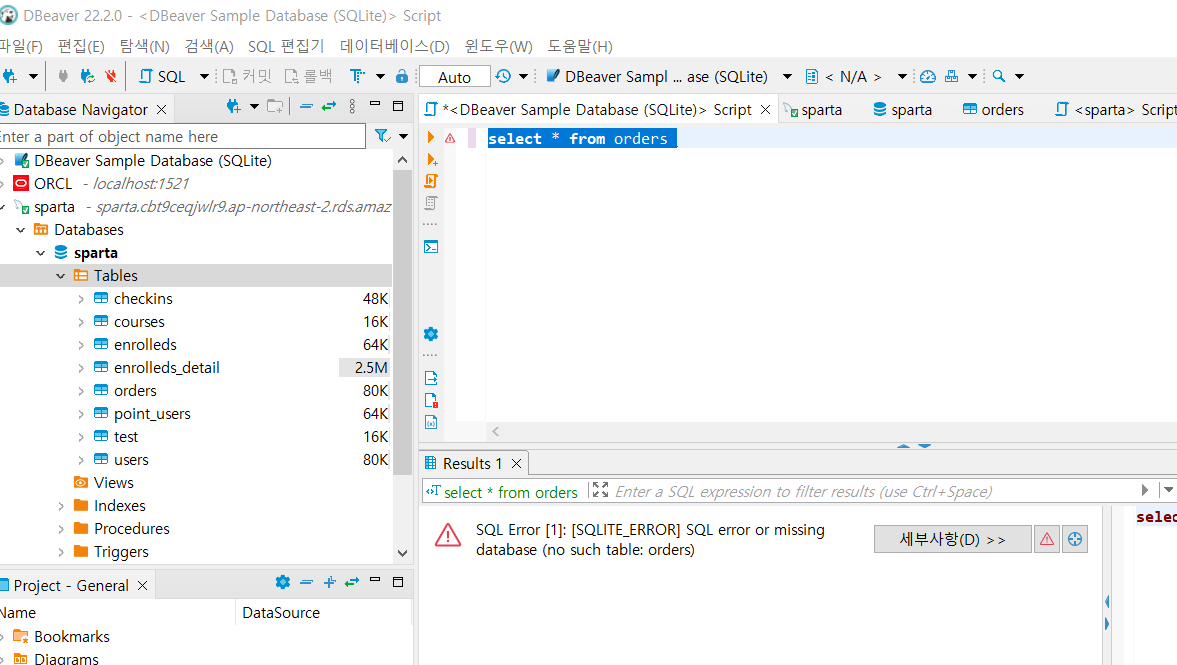Open 편집(E) menu

coord(81,46)
